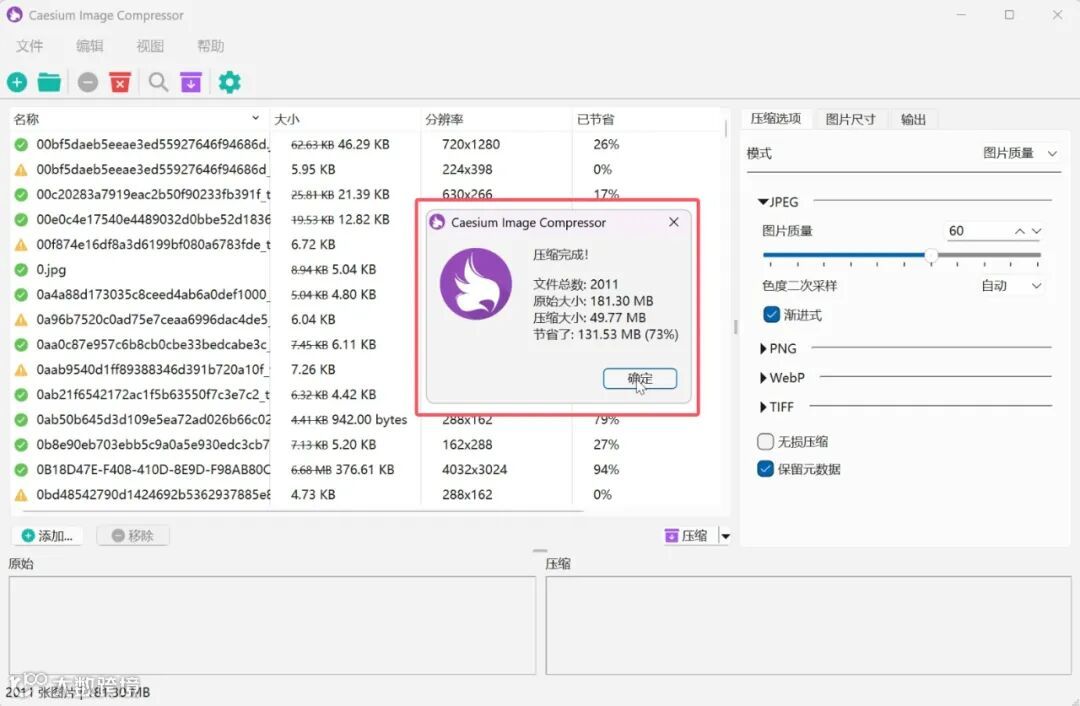Screen dimensions: 1080x706
Task: Sort by the 名称 column header
Action: pos(139,119)
